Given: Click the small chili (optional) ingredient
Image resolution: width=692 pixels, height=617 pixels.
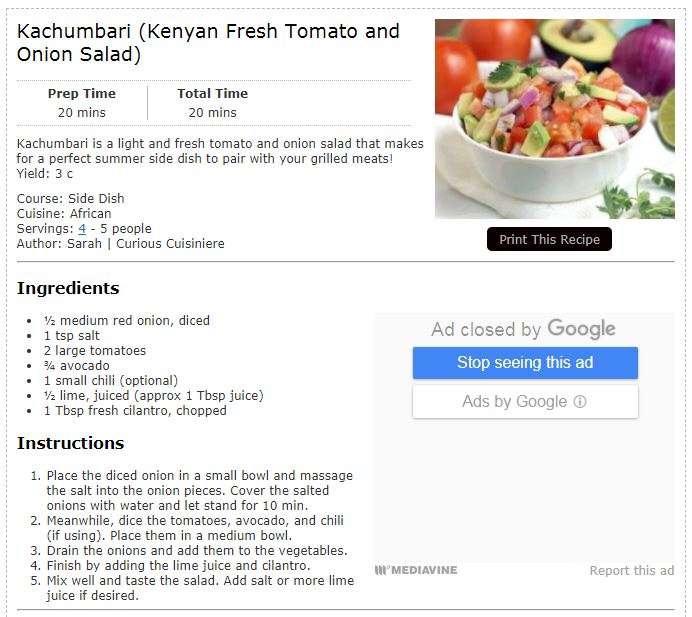Looking at the screenshot, I should point(111,381).
